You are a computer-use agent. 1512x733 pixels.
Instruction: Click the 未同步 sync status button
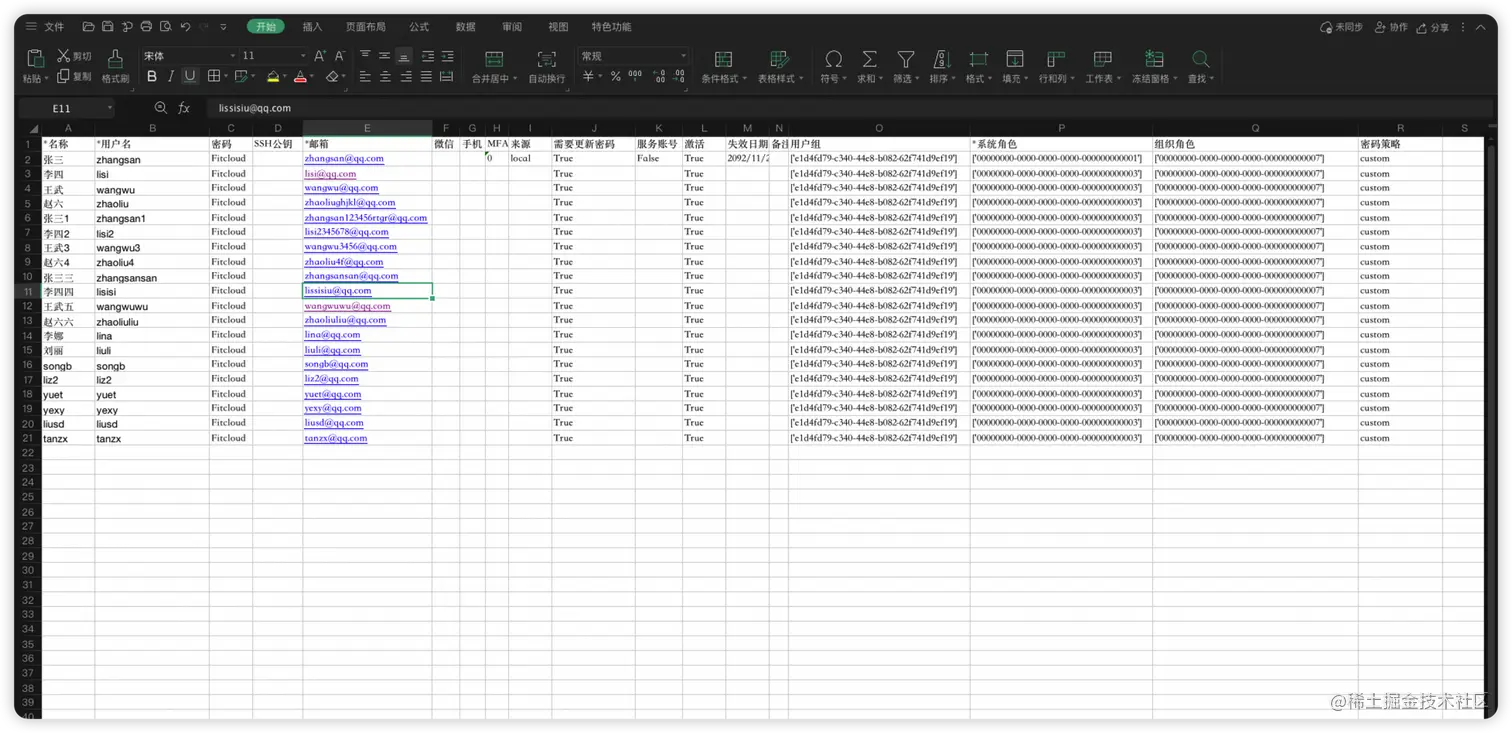(1341, 27)
